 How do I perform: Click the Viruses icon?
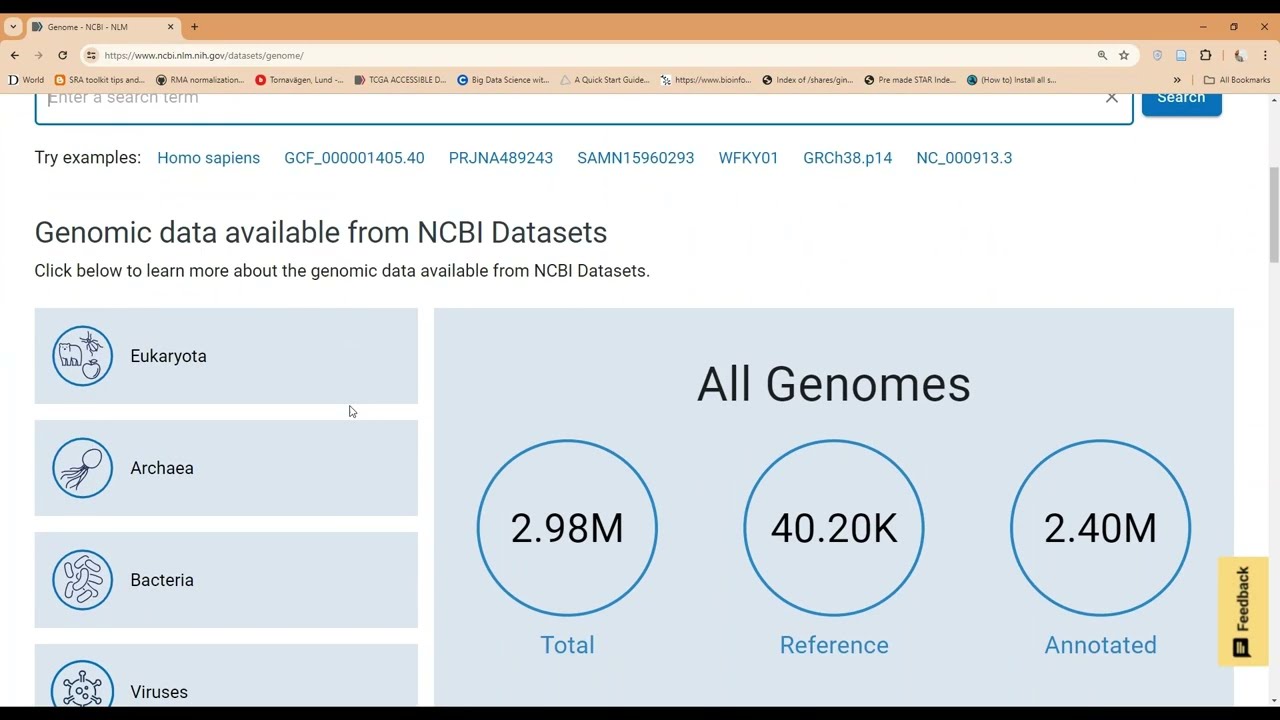pyautogui.click(x=82, y=687)
